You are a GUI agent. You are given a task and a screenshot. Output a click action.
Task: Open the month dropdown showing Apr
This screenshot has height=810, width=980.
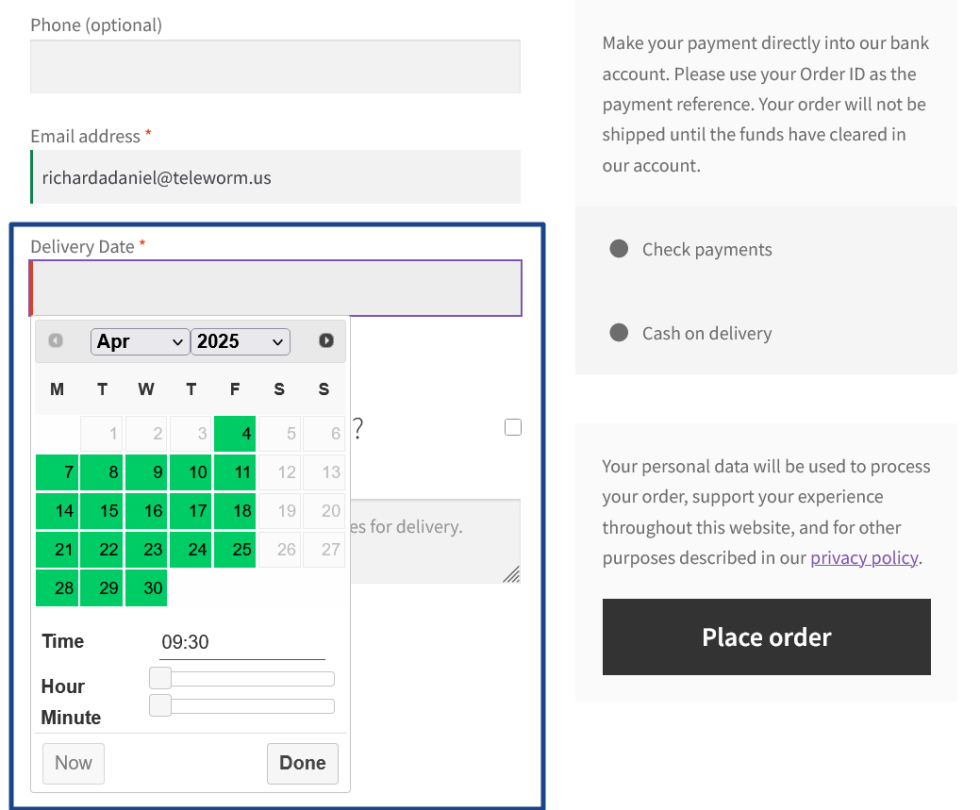point(140,341)
